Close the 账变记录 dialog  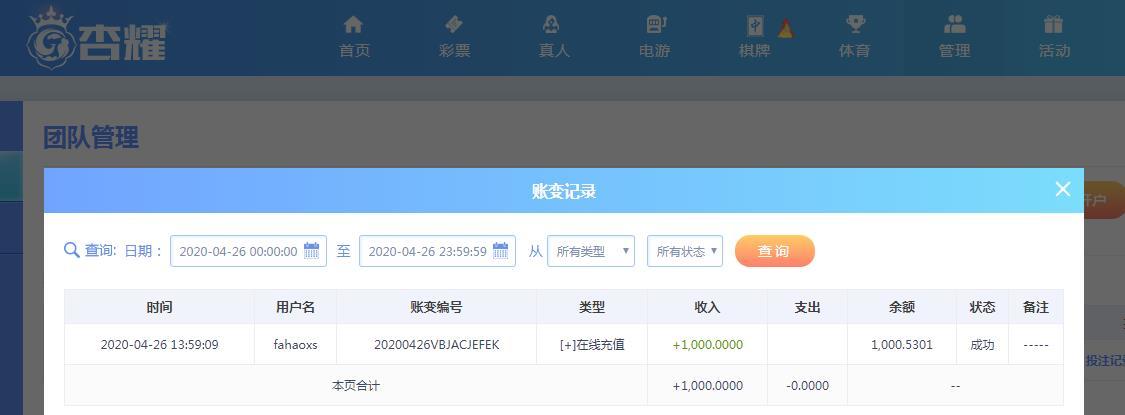pos(1063,189)
